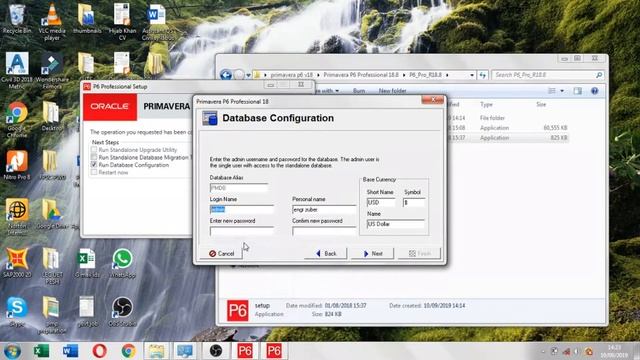
Task: Open the VLC media player desktop icon
Action: pyautogui.click(x=52, y=21)
